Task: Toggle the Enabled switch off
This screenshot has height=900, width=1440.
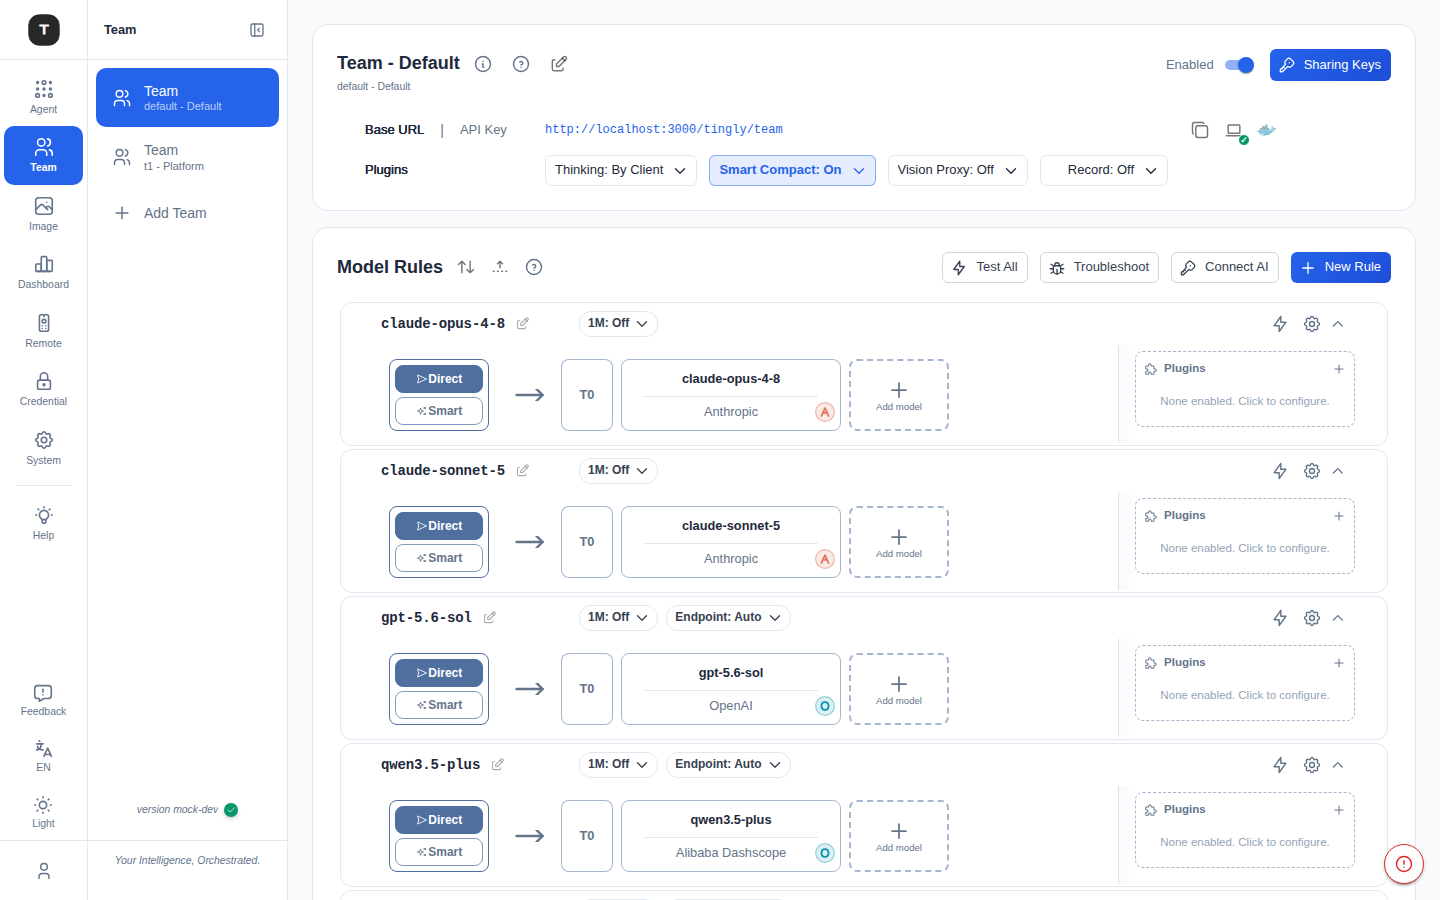Action: 1240,65
